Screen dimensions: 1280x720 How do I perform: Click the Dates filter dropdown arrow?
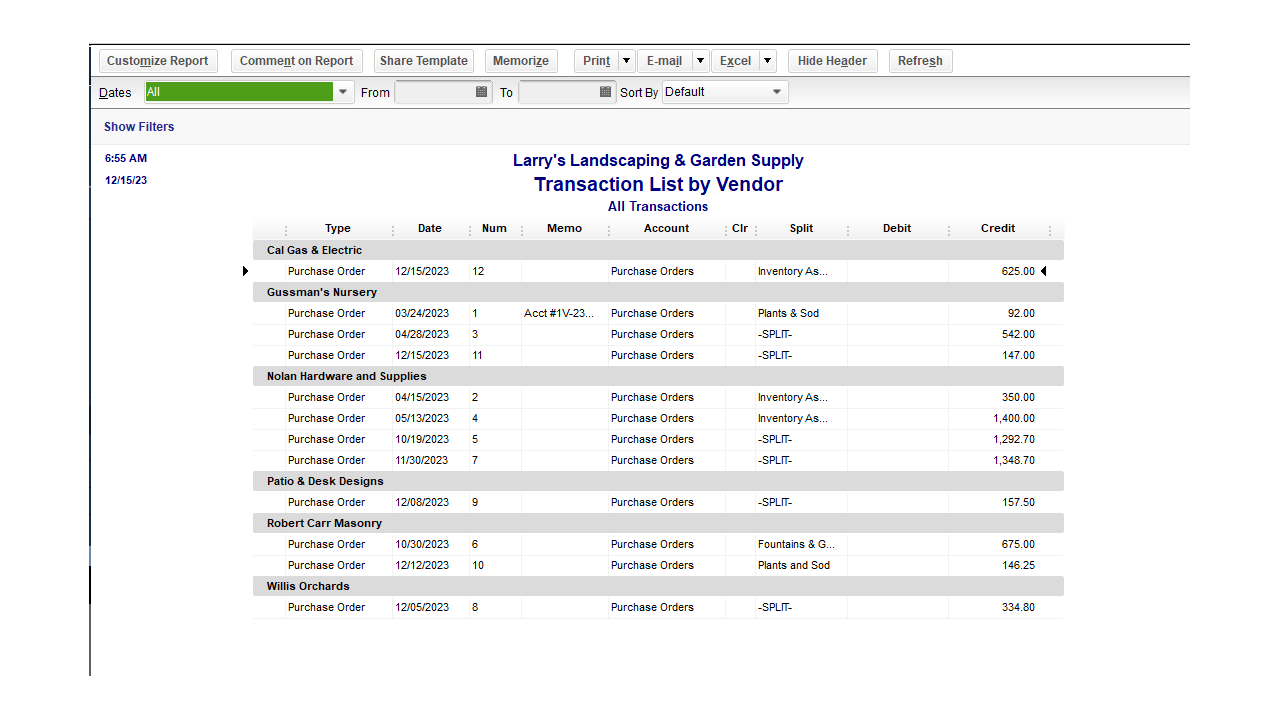[343, 91]
